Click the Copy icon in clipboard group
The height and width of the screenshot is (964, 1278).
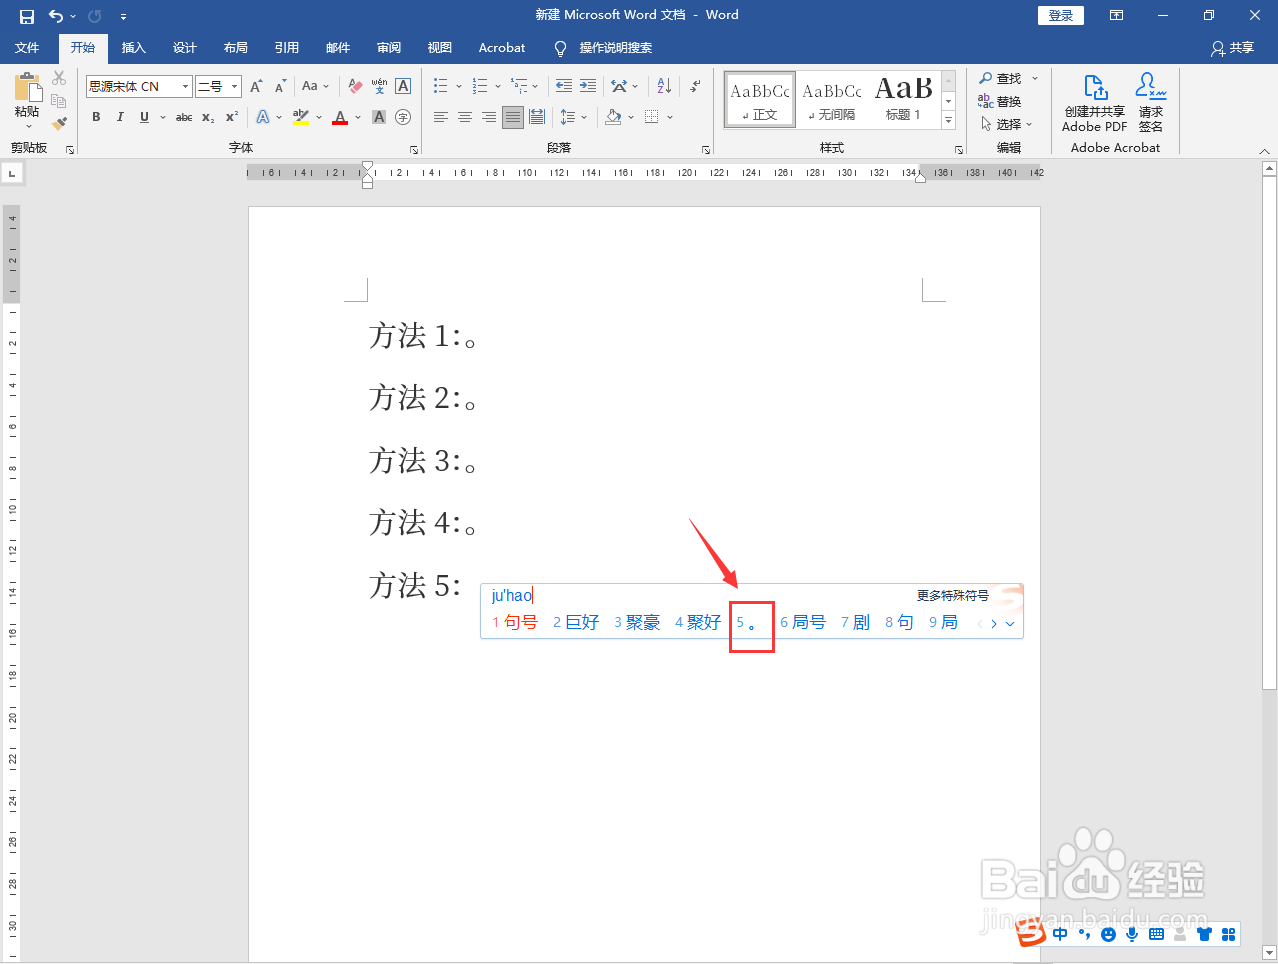pos(59,101)
